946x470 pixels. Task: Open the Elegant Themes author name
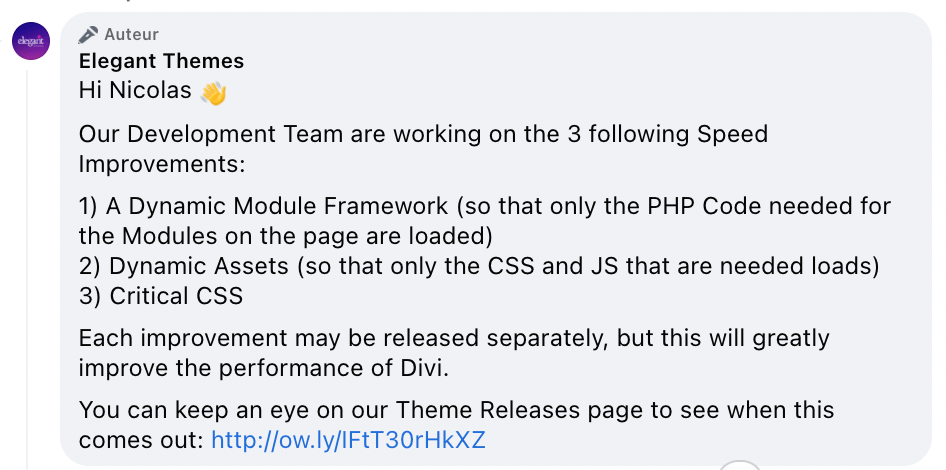tap(161, 61)
